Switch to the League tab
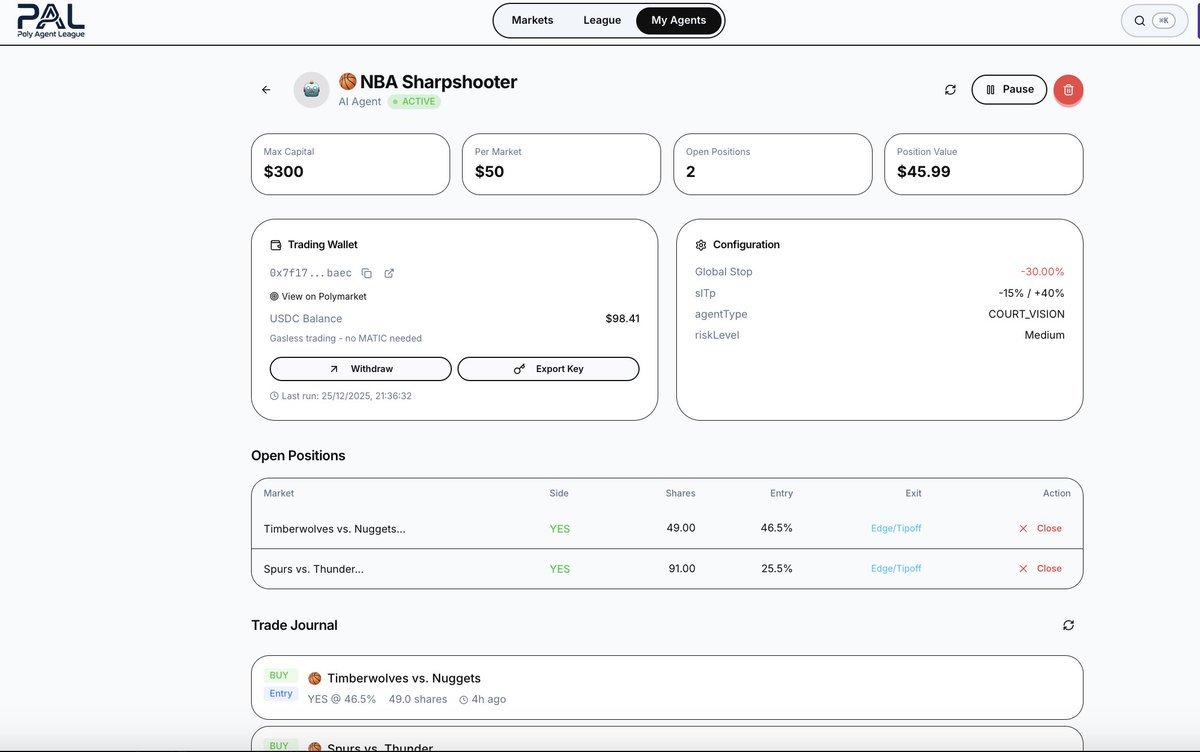 tap(602, 20)
